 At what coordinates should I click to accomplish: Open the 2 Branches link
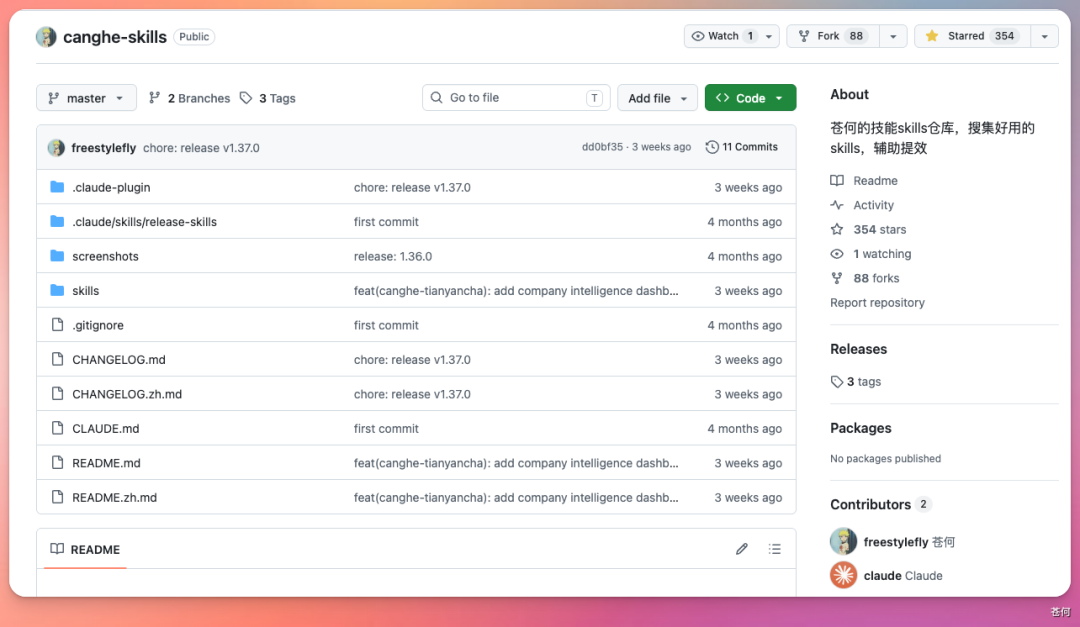pos(189,98)
